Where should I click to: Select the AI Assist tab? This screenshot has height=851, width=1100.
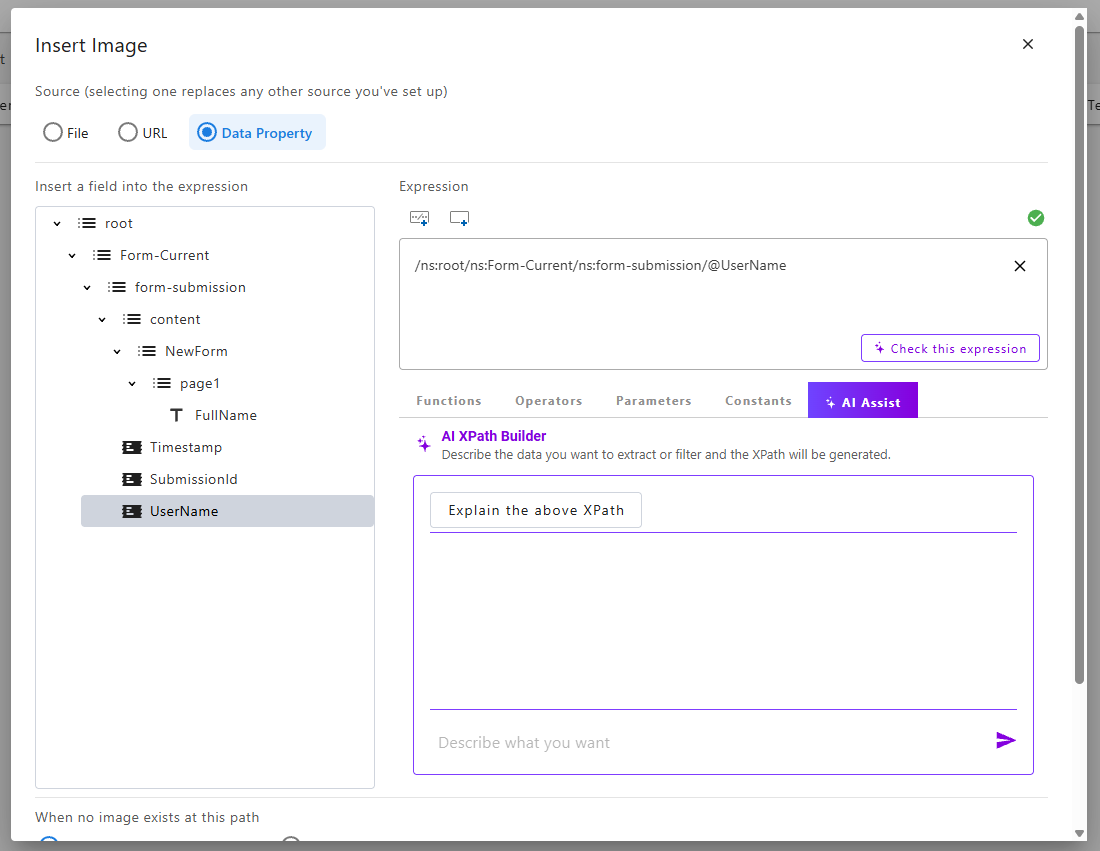click(863, 401)
